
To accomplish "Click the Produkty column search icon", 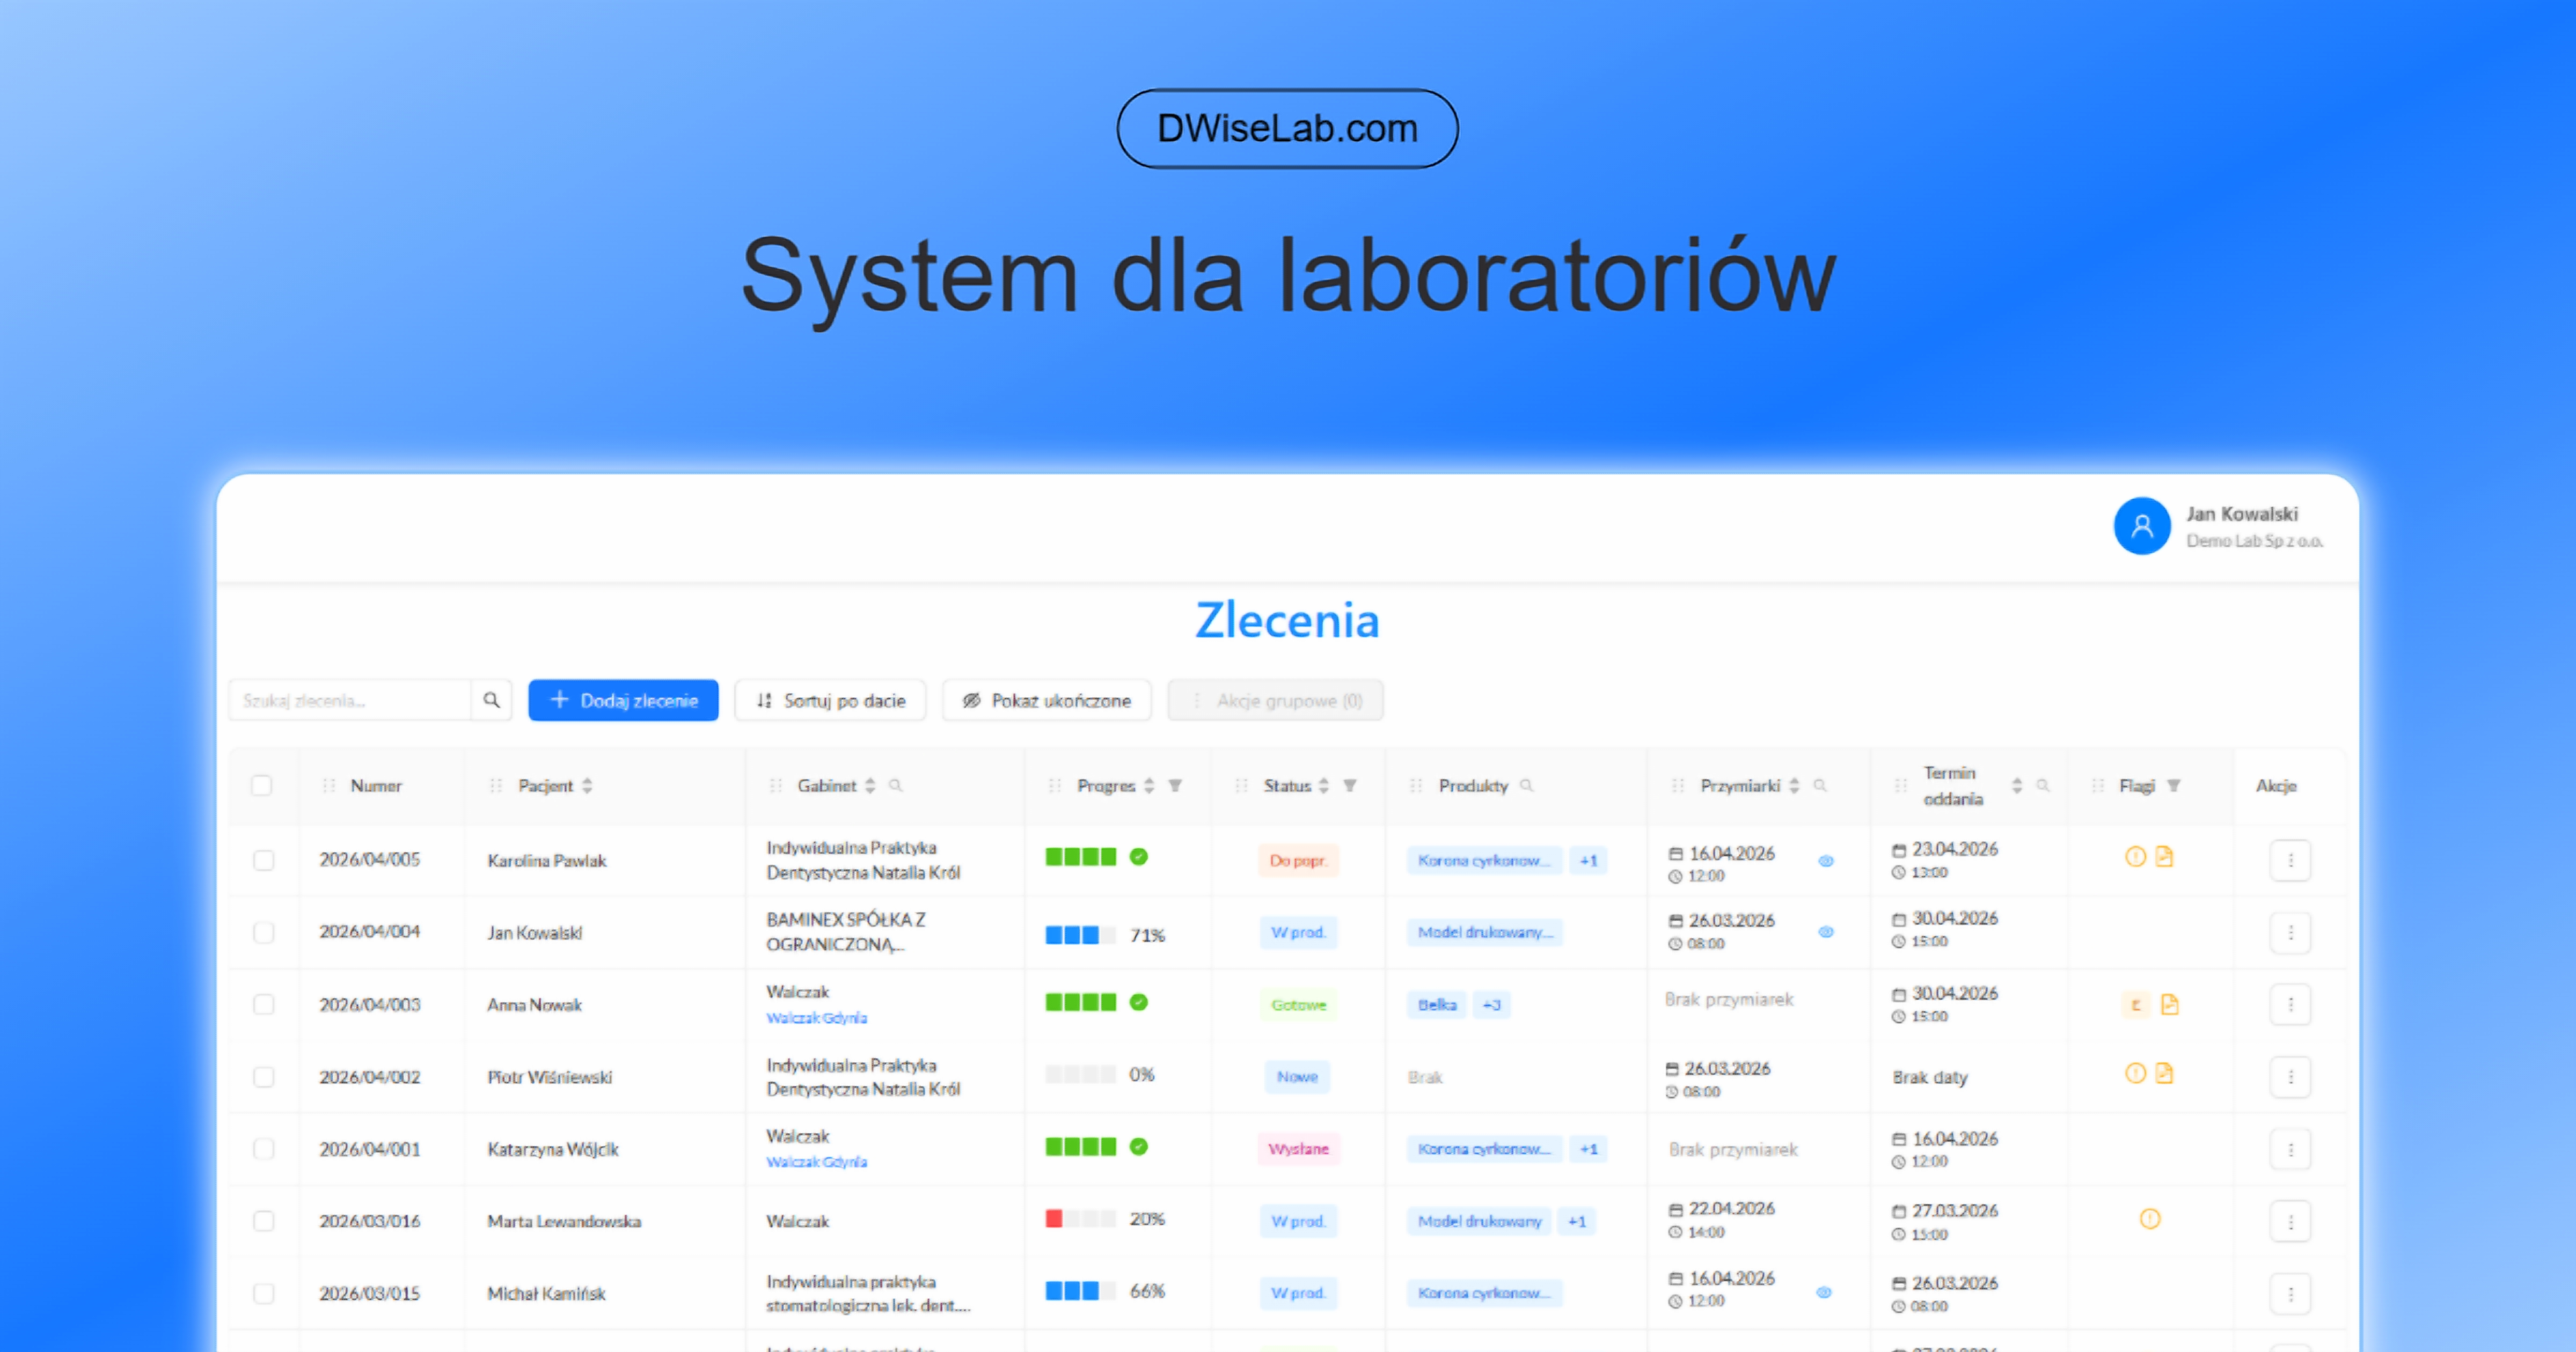I will pyautogui.click(x=1526, y=786).
